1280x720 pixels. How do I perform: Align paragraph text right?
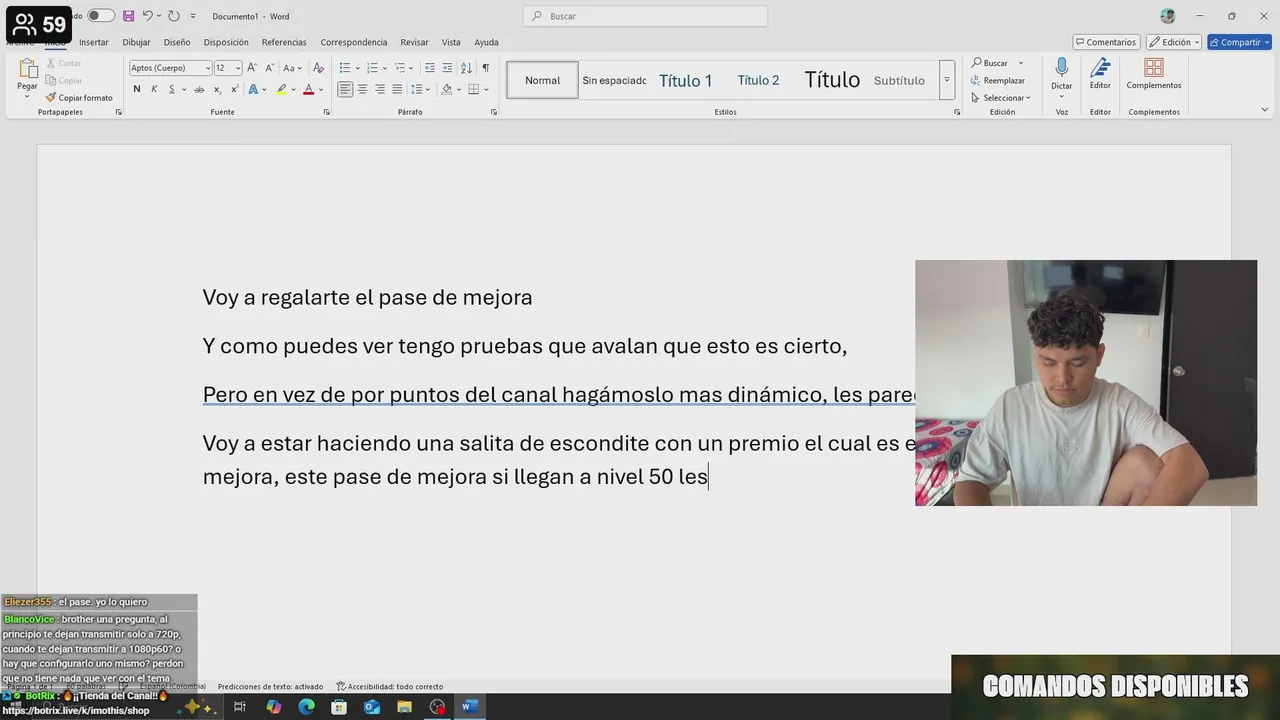click(380, 89)
